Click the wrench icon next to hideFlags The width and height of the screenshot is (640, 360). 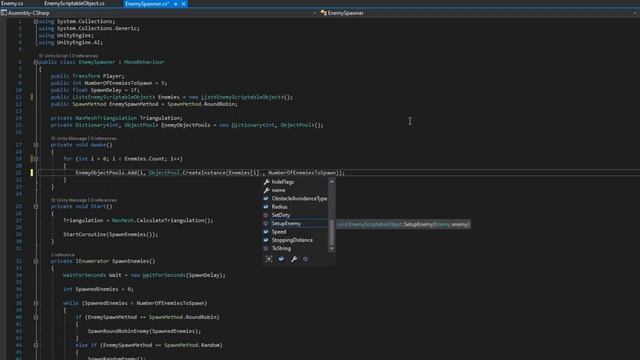pyautogui.click(x=266, y=182)
